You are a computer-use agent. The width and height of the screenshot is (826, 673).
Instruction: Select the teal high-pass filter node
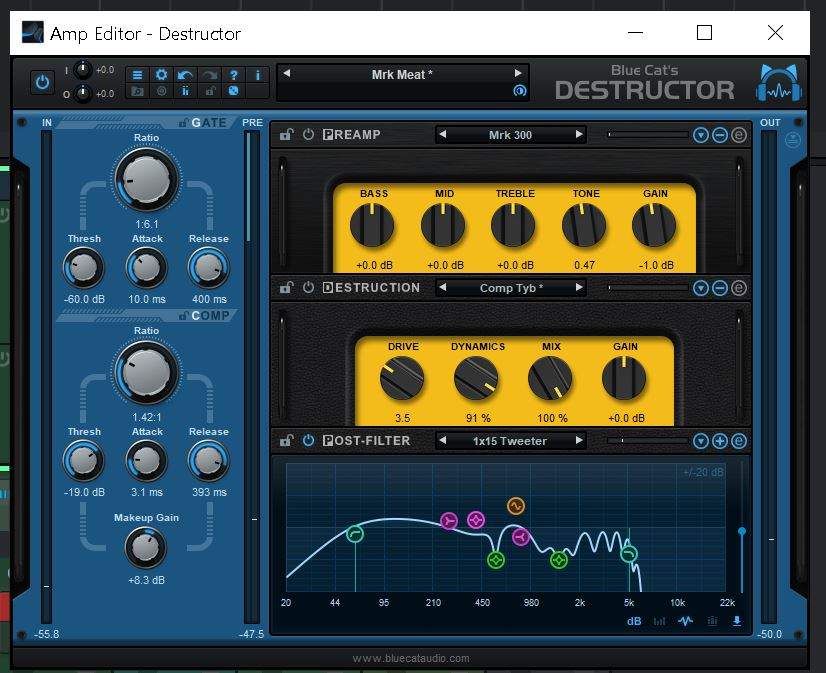[356, 534]
